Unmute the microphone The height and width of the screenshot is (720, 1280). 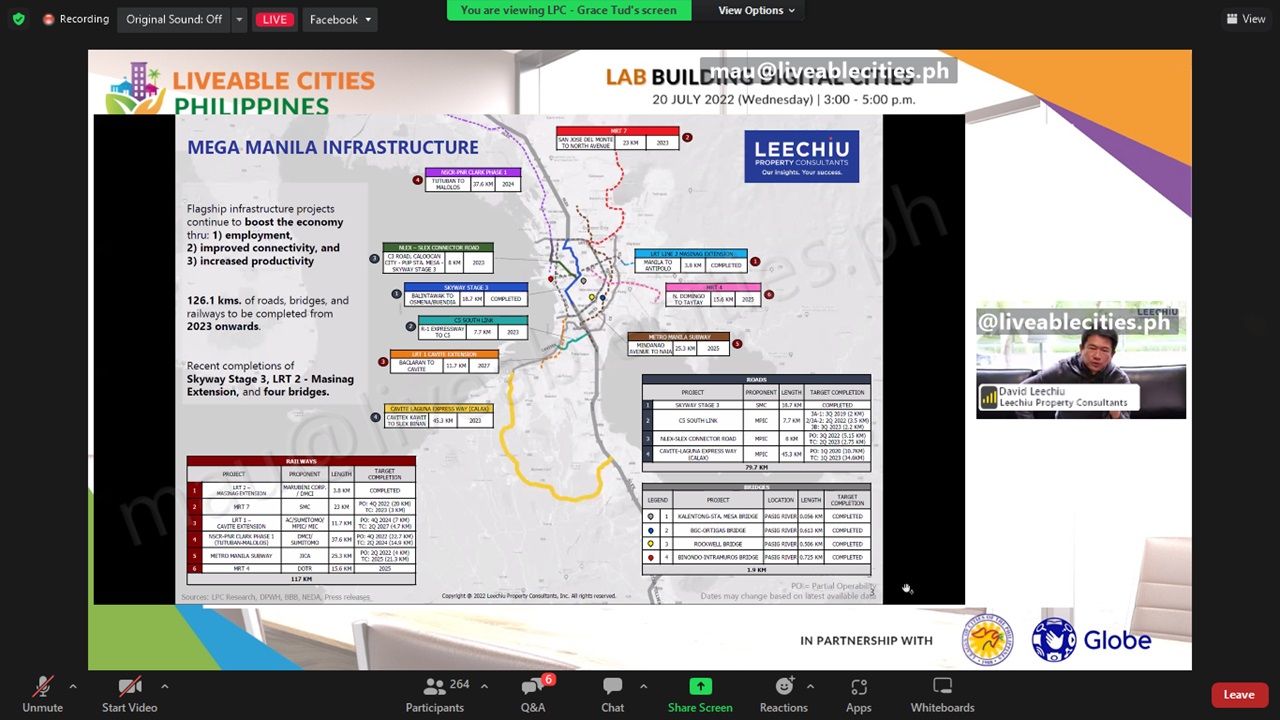(42, 695)
